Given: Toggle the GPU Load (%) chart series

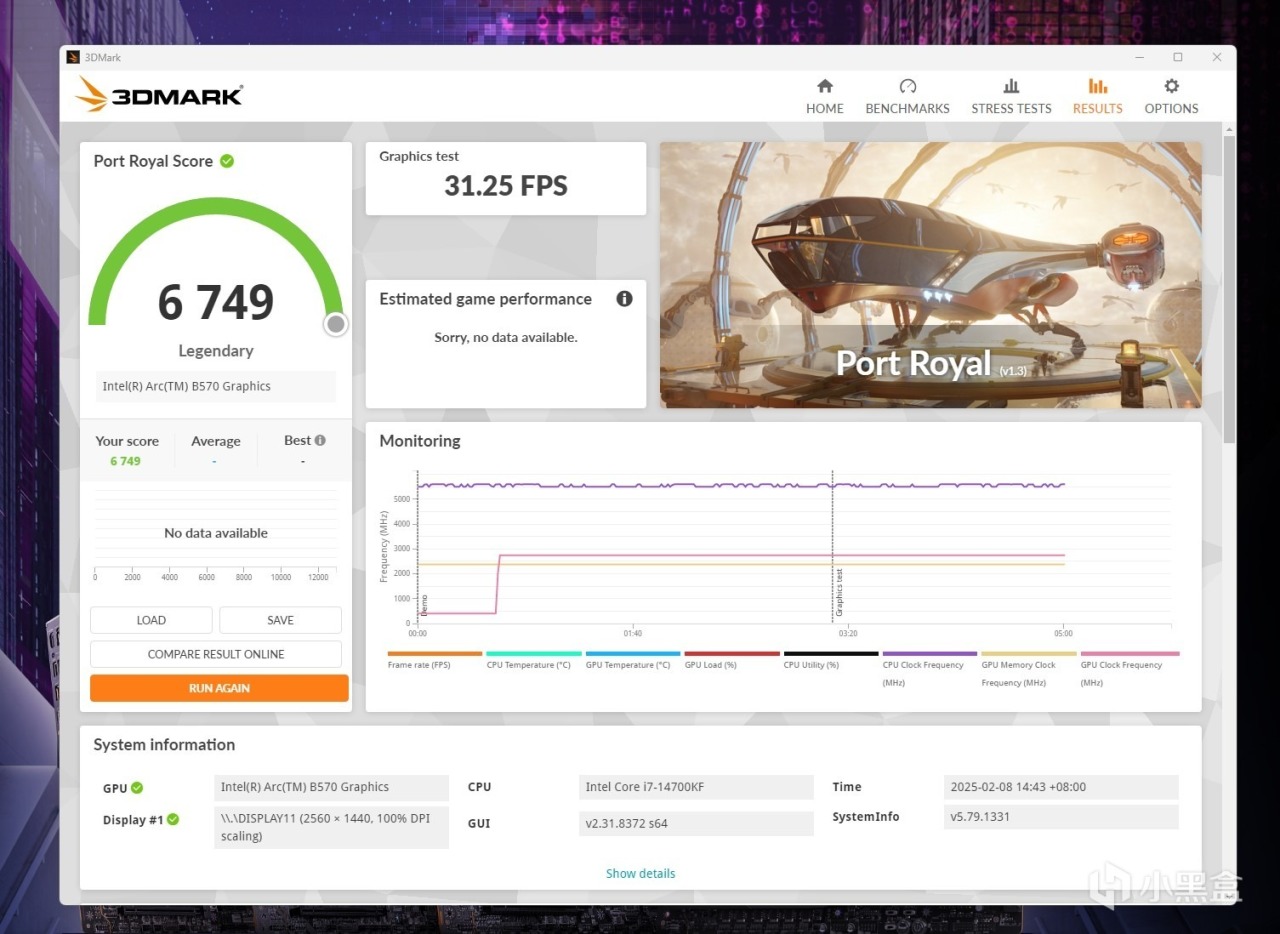Looking at the screenshot, I should pos(732,660).
